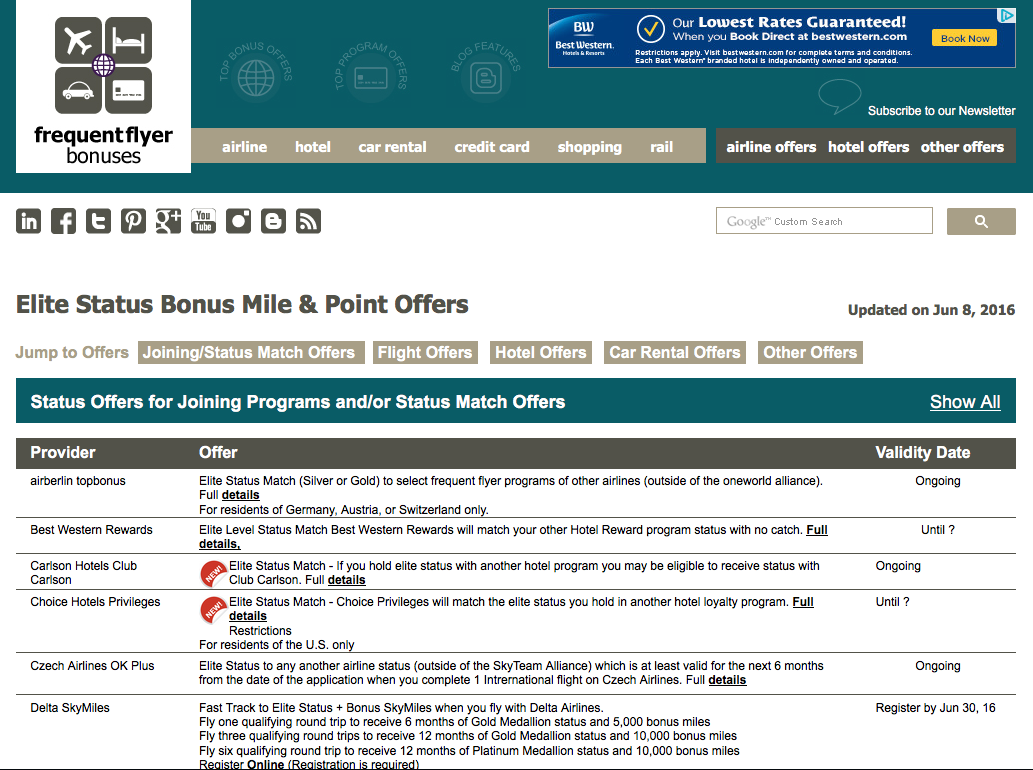Open Choice Privileges Full details link
Image resolution: width=1033 pixels, height=770 pixels.
(x=803, y=602)
